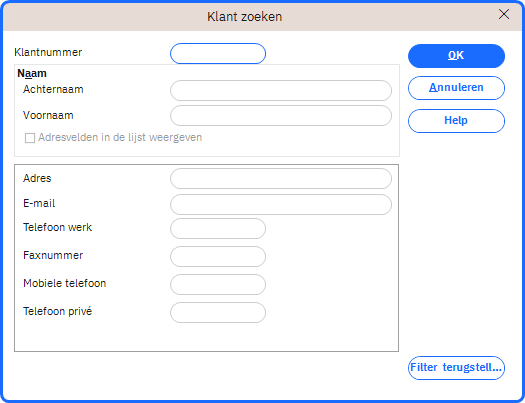Viewport: 525px width, 403px height.
Task: Open the Help button
Action: click(x=456, y=121)
